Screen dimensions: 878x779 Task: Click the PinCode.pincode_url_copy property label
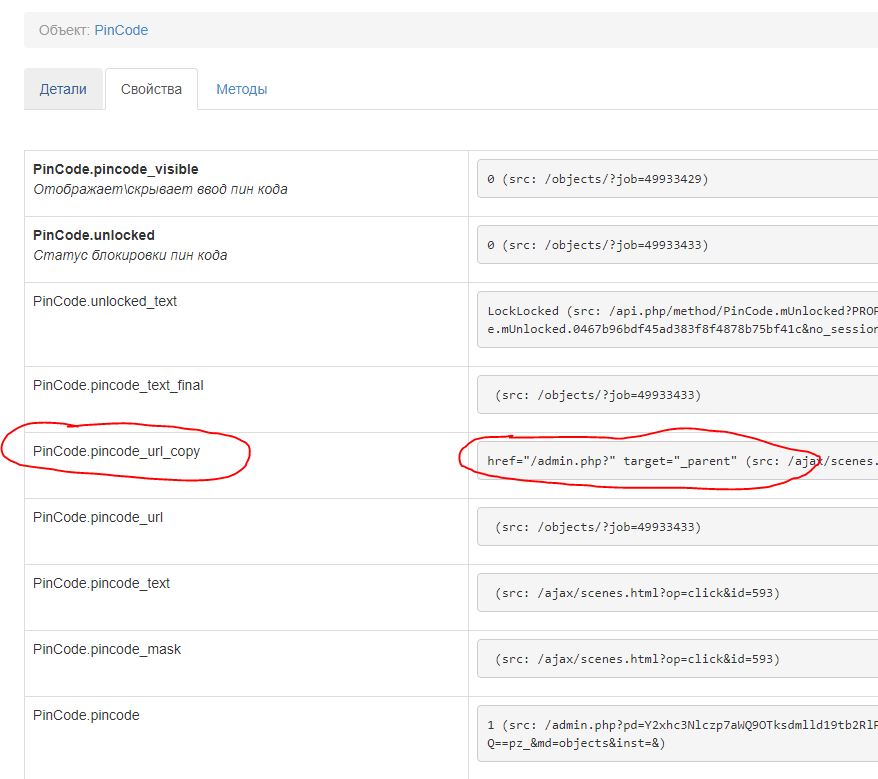tap(116, 451)
